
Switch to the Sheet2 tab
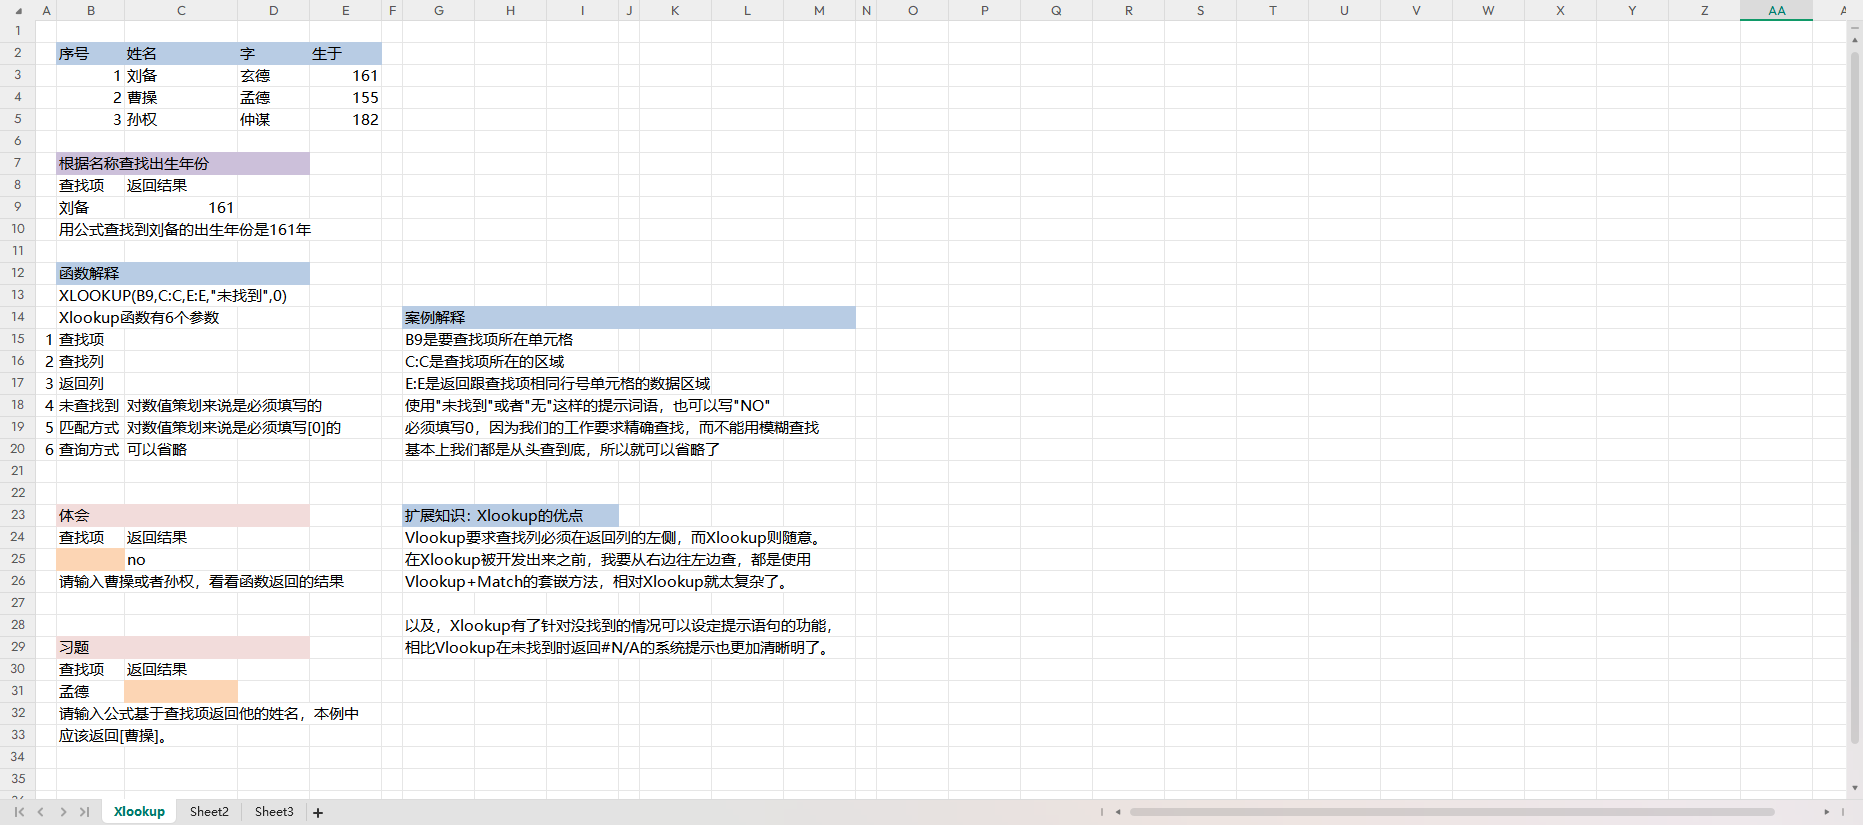209,812
